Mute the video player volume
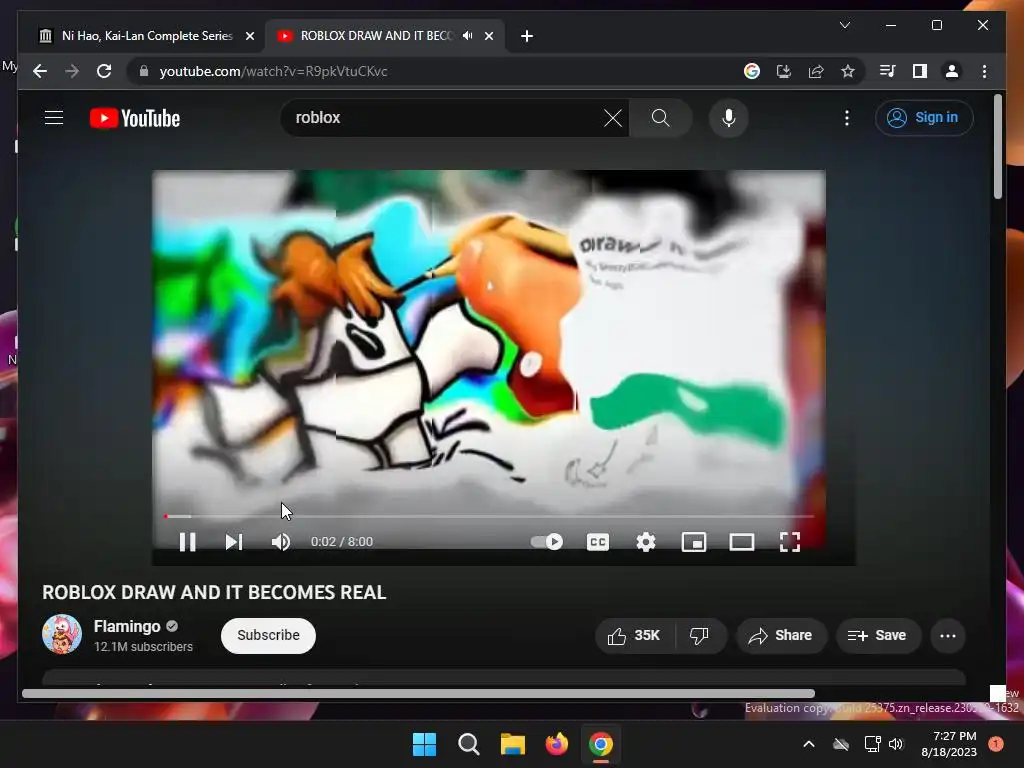 click(281, 542)
